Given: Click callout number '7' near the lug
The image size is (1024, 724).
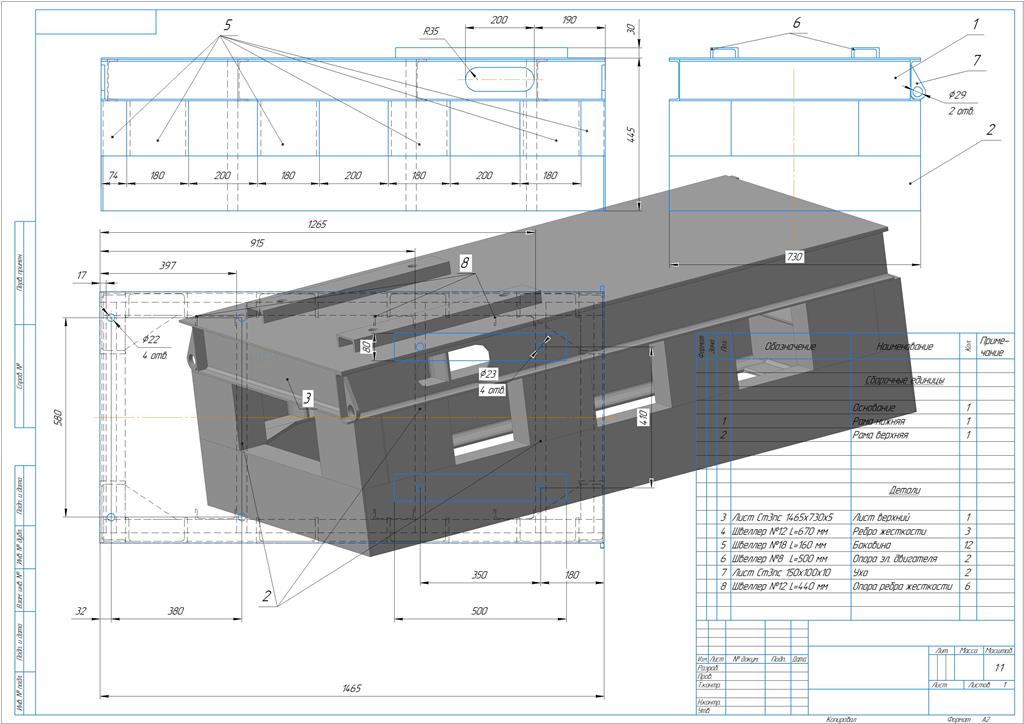Looking at the screenshot, I should pyautogui.click(x=976, y=61).
